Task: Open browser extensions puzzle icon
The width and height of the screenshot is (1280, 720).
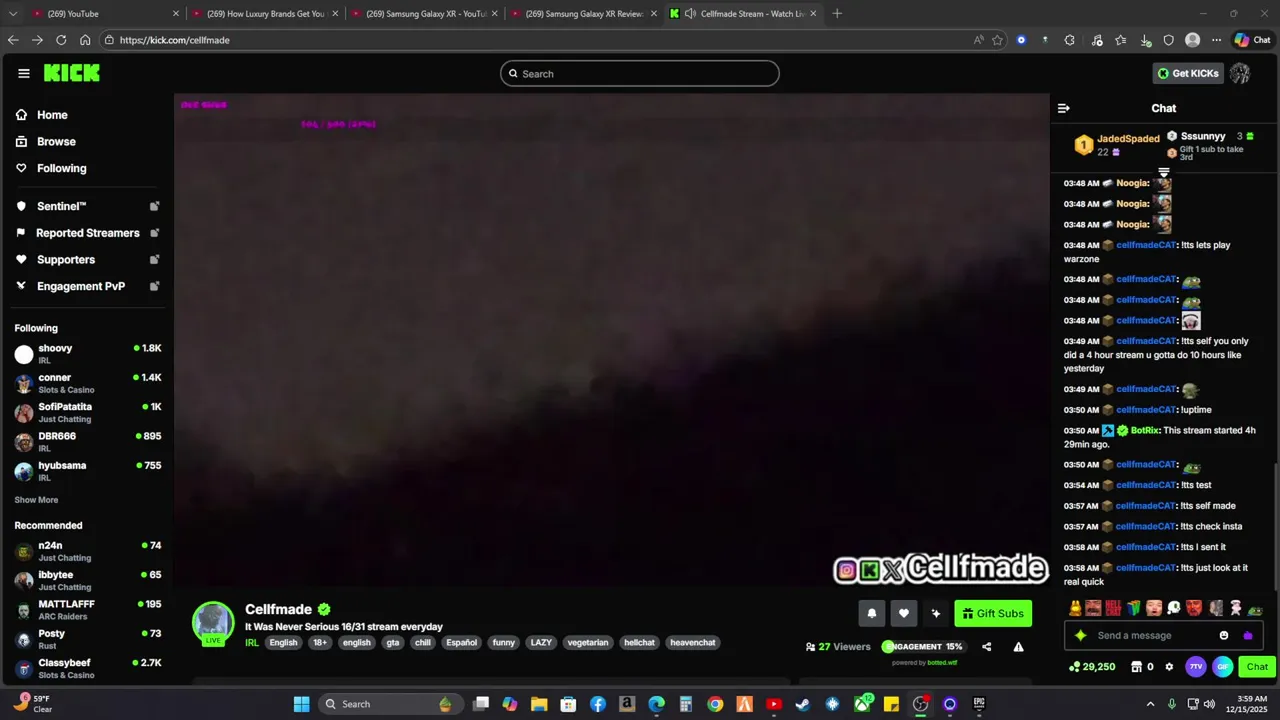Action: click(1070, 40)
